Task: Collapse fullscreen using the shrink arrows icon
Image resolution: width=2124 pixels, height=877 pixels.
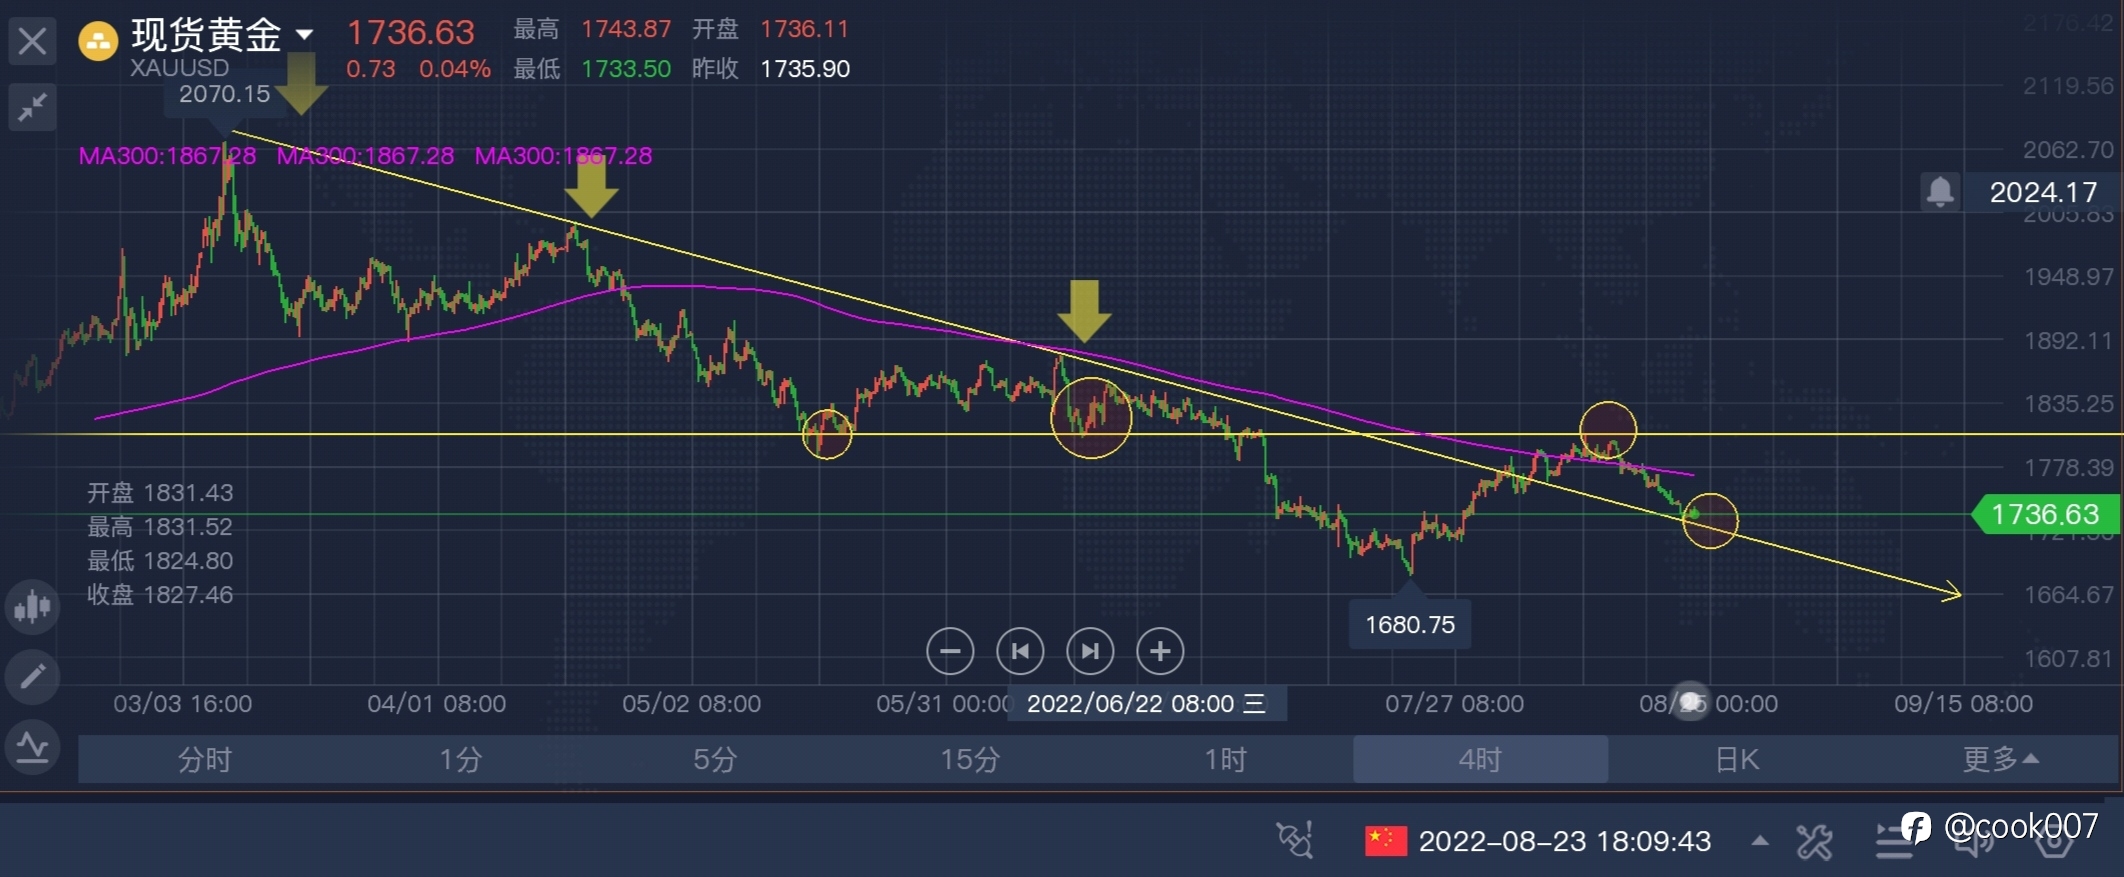Action: point(32,106)
